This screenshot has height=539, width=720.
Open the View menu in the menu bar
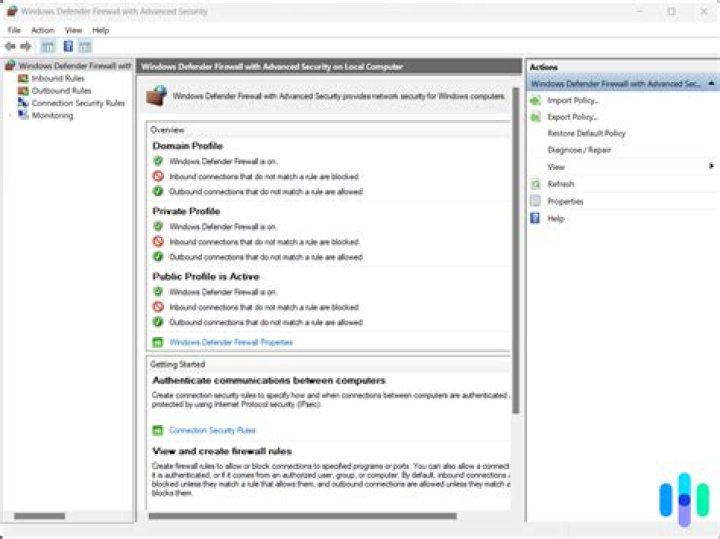tap(73, 30)
